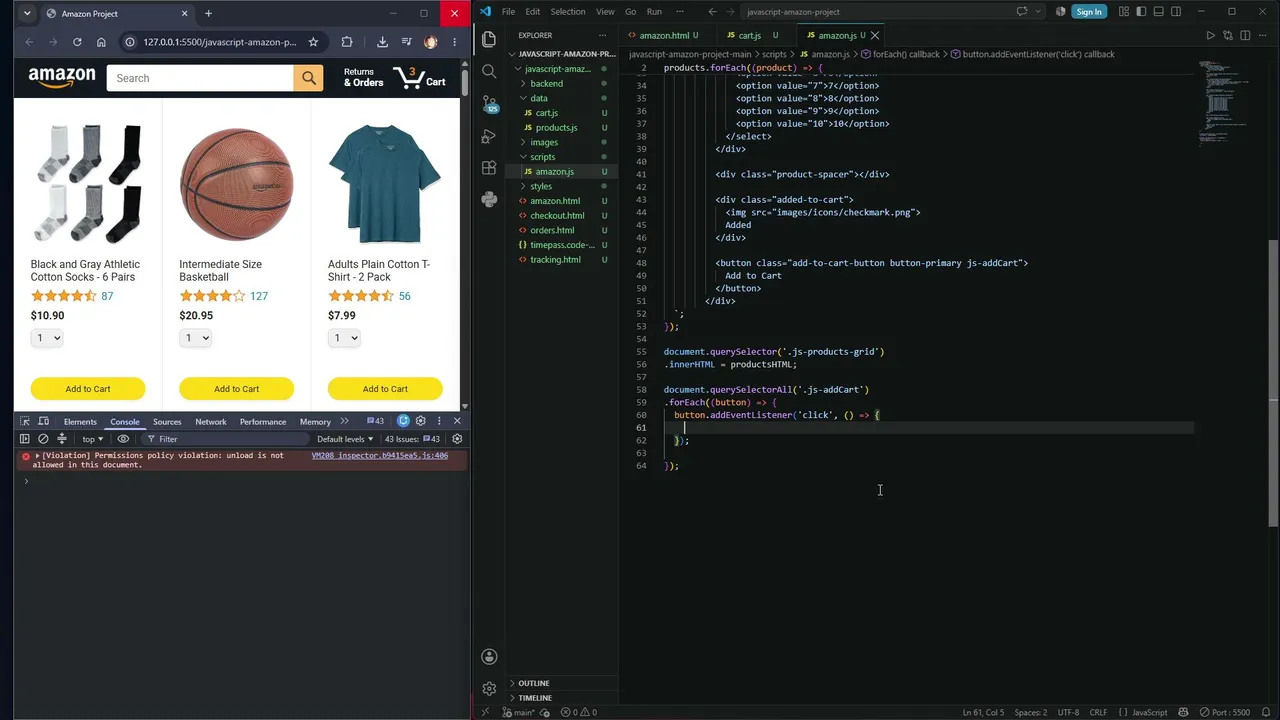Bookmark this page with the star icon

click(313, 42)
